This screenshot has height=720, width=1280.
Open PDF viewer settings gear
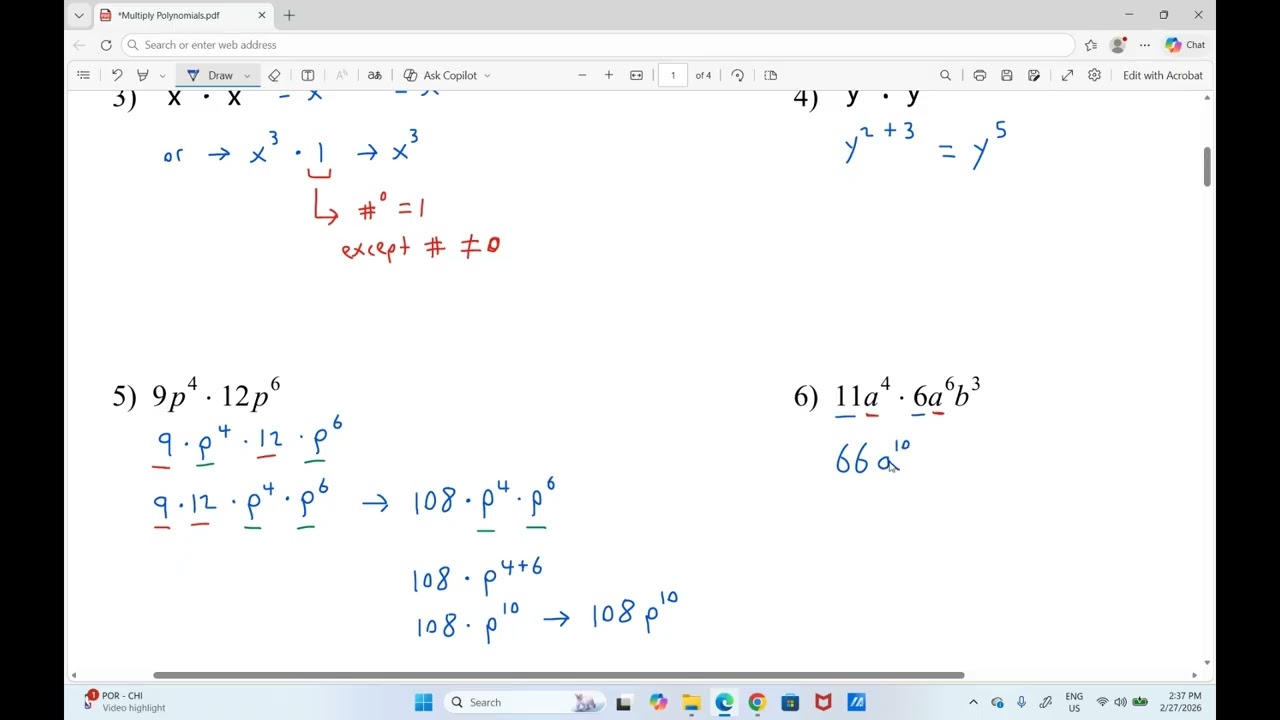tap(1094, 75)
